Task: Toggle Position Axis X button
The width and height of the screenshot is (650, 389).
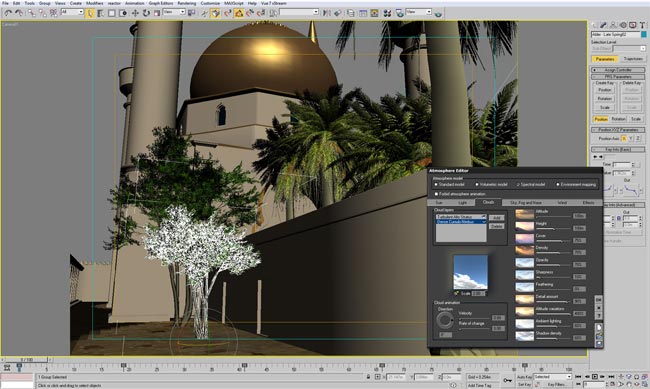Action: point(623,139)
